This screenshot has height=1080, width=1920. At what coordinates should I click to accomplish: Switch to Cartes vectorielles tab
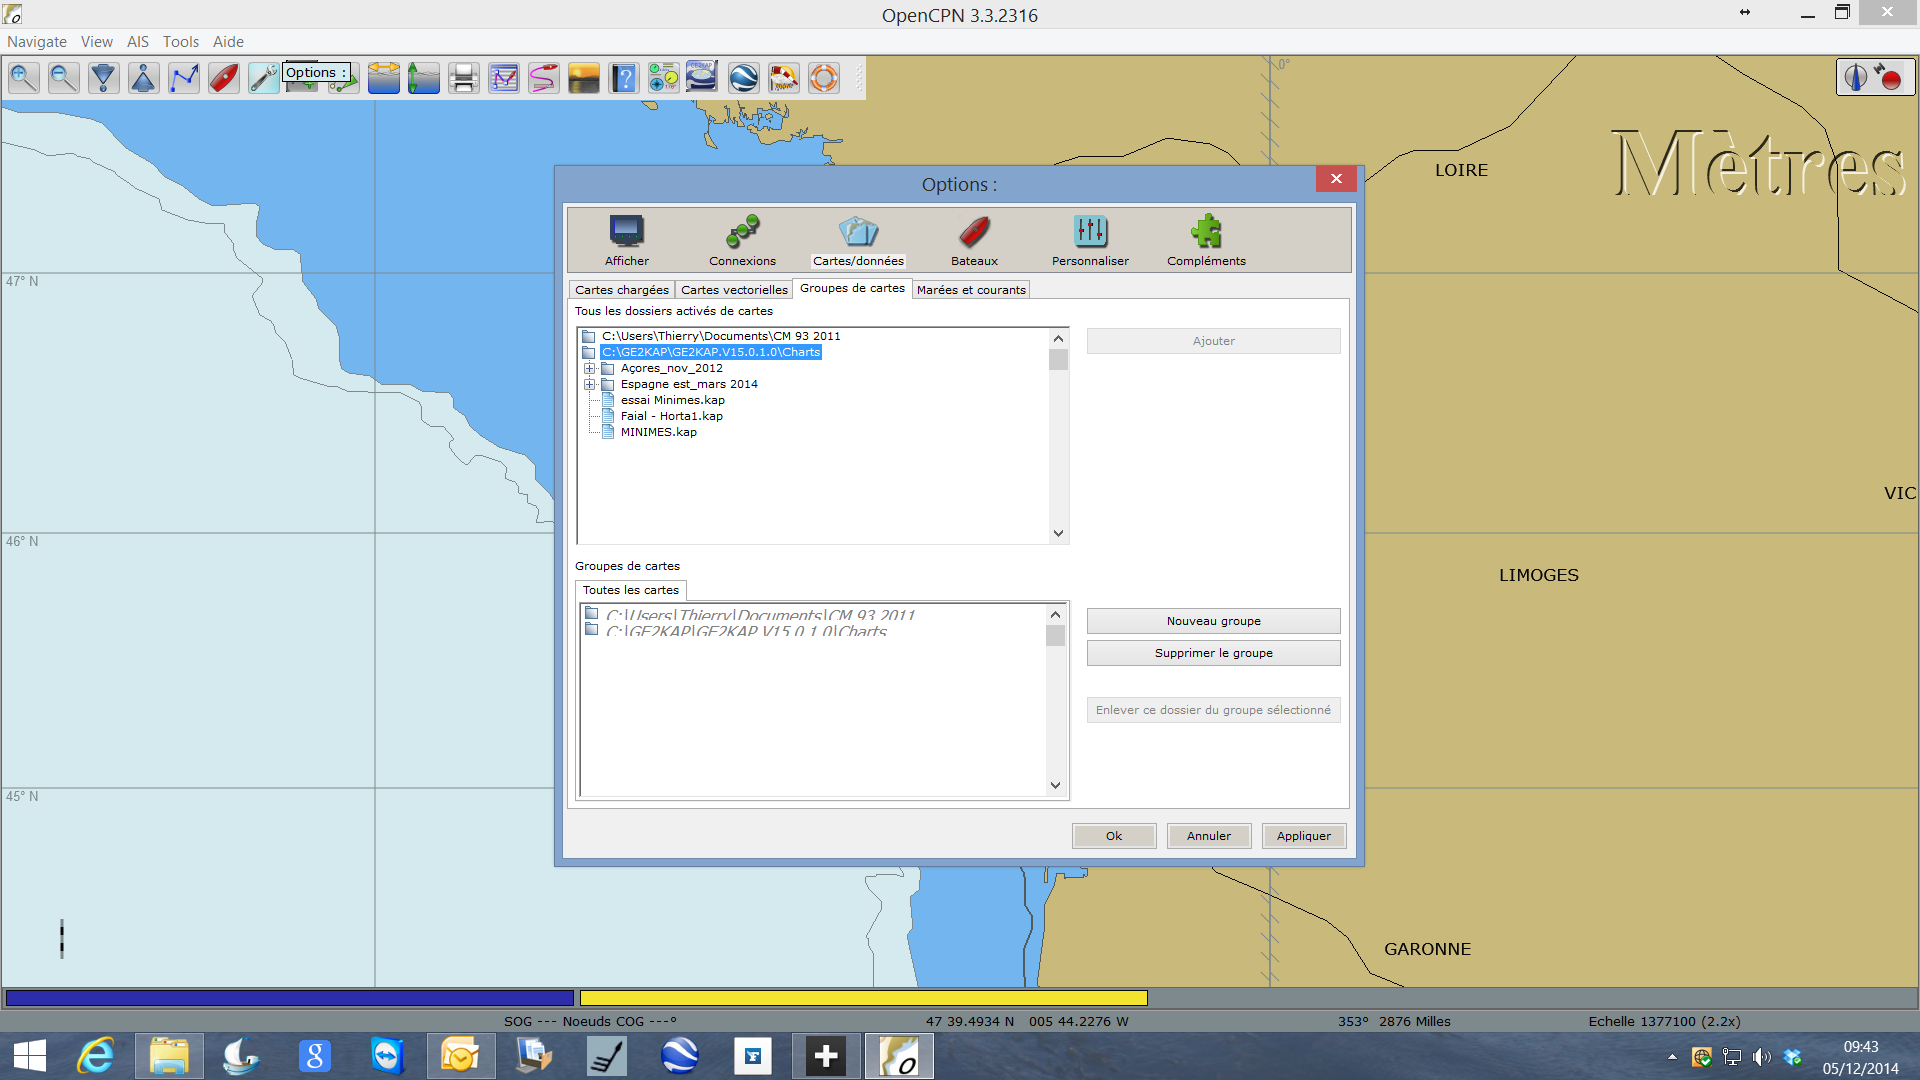point(734,290)
